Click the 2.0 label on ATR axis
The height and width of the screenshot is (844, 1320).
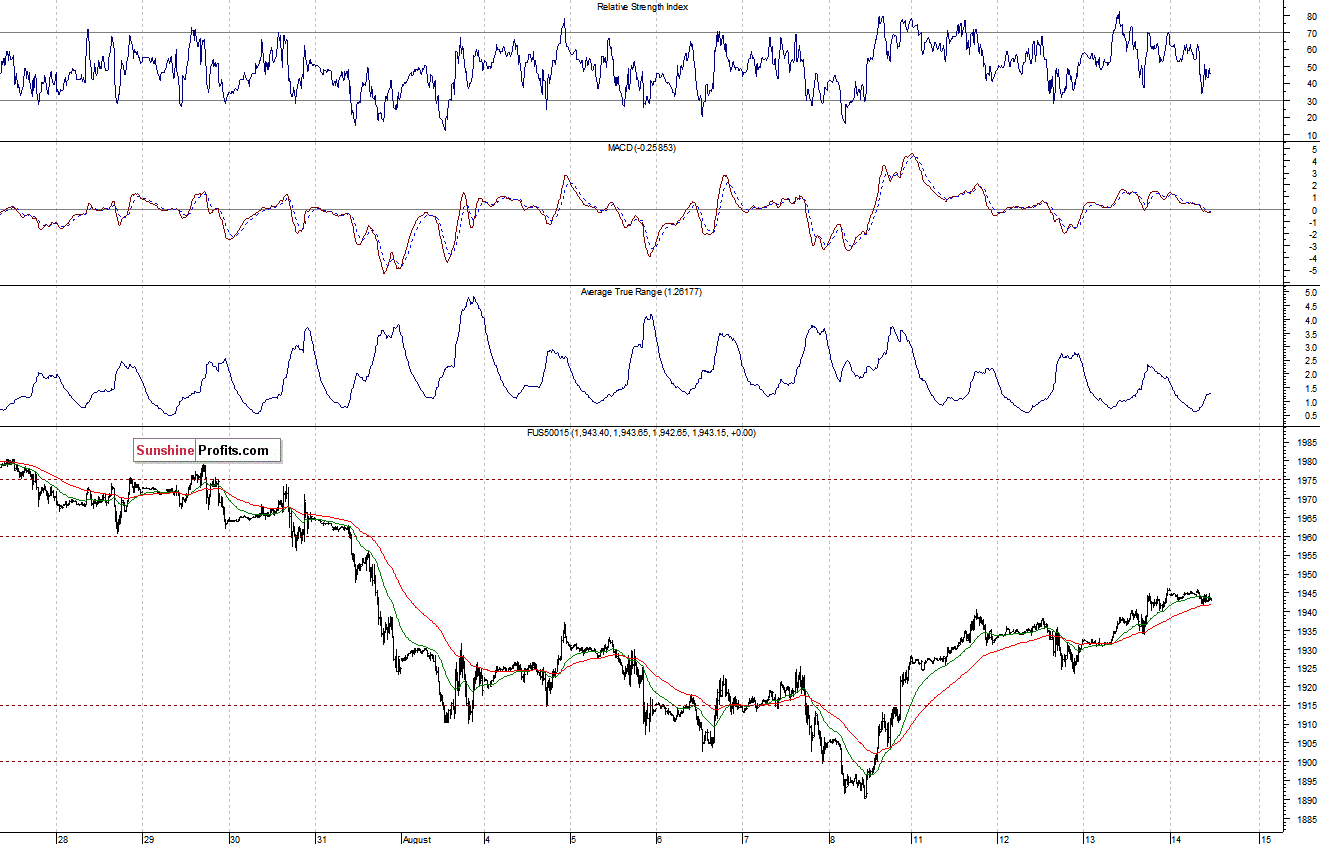click(1310, 375)
